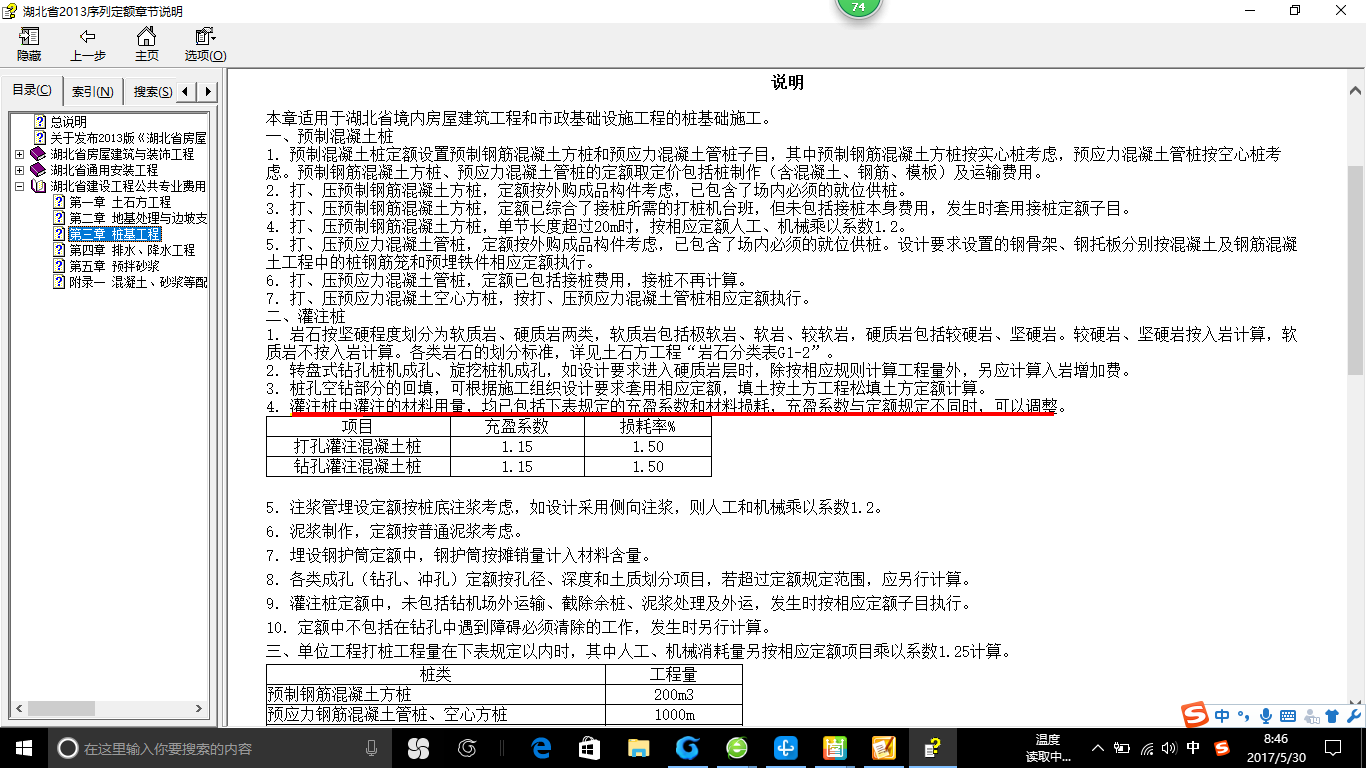
Task: Click the 钻孔灌注混凝土桩 table cell
Action: (x=358, y=466)
